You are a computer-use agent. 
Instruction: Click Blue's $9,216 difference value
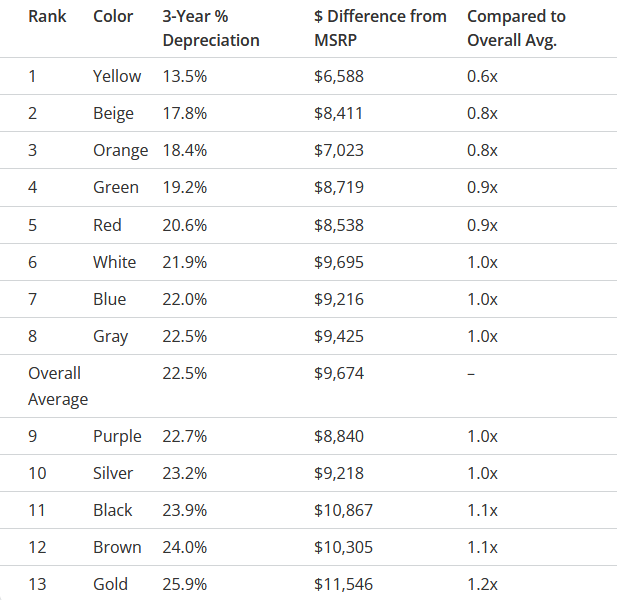(339, 299)
